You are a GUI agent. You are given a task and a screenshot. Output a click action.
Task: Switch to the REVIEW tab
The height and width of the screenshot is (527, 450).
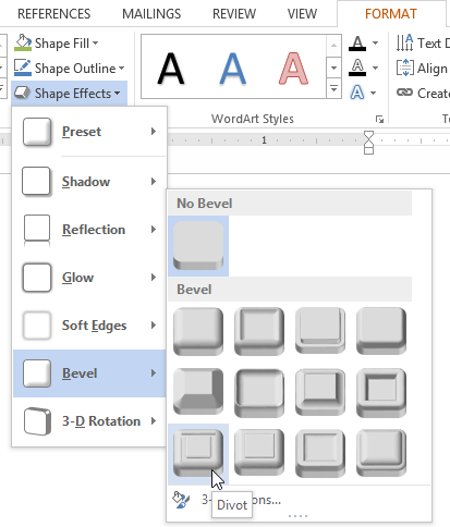[x=234, y=14]
